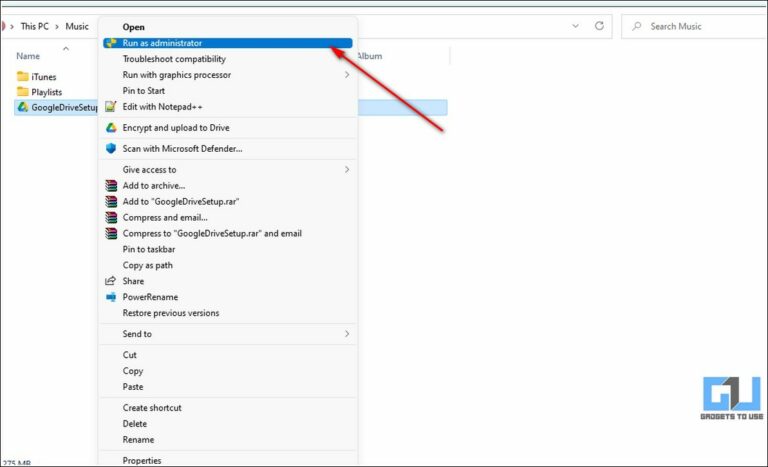The width and height of the screenshot is (768, 467).
Task: Choose Delete from the context menu
Action: (x=228, y=424)
